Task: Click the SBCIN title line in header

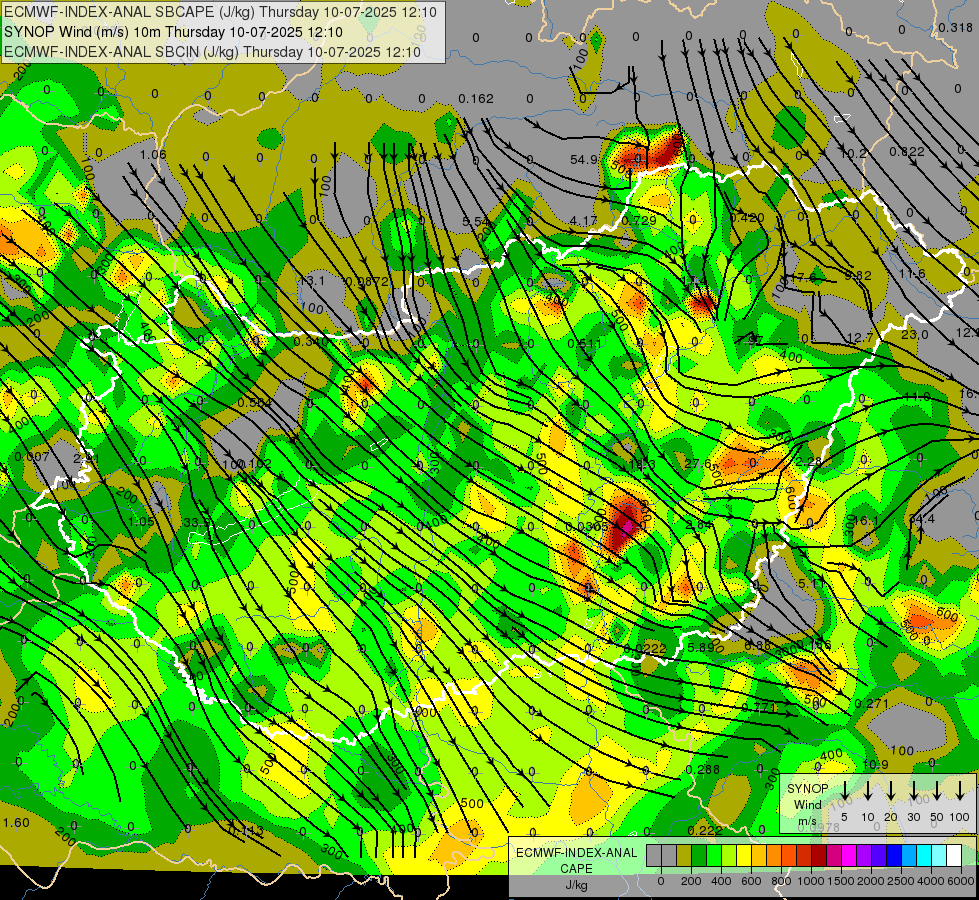Action: [212, 52]
